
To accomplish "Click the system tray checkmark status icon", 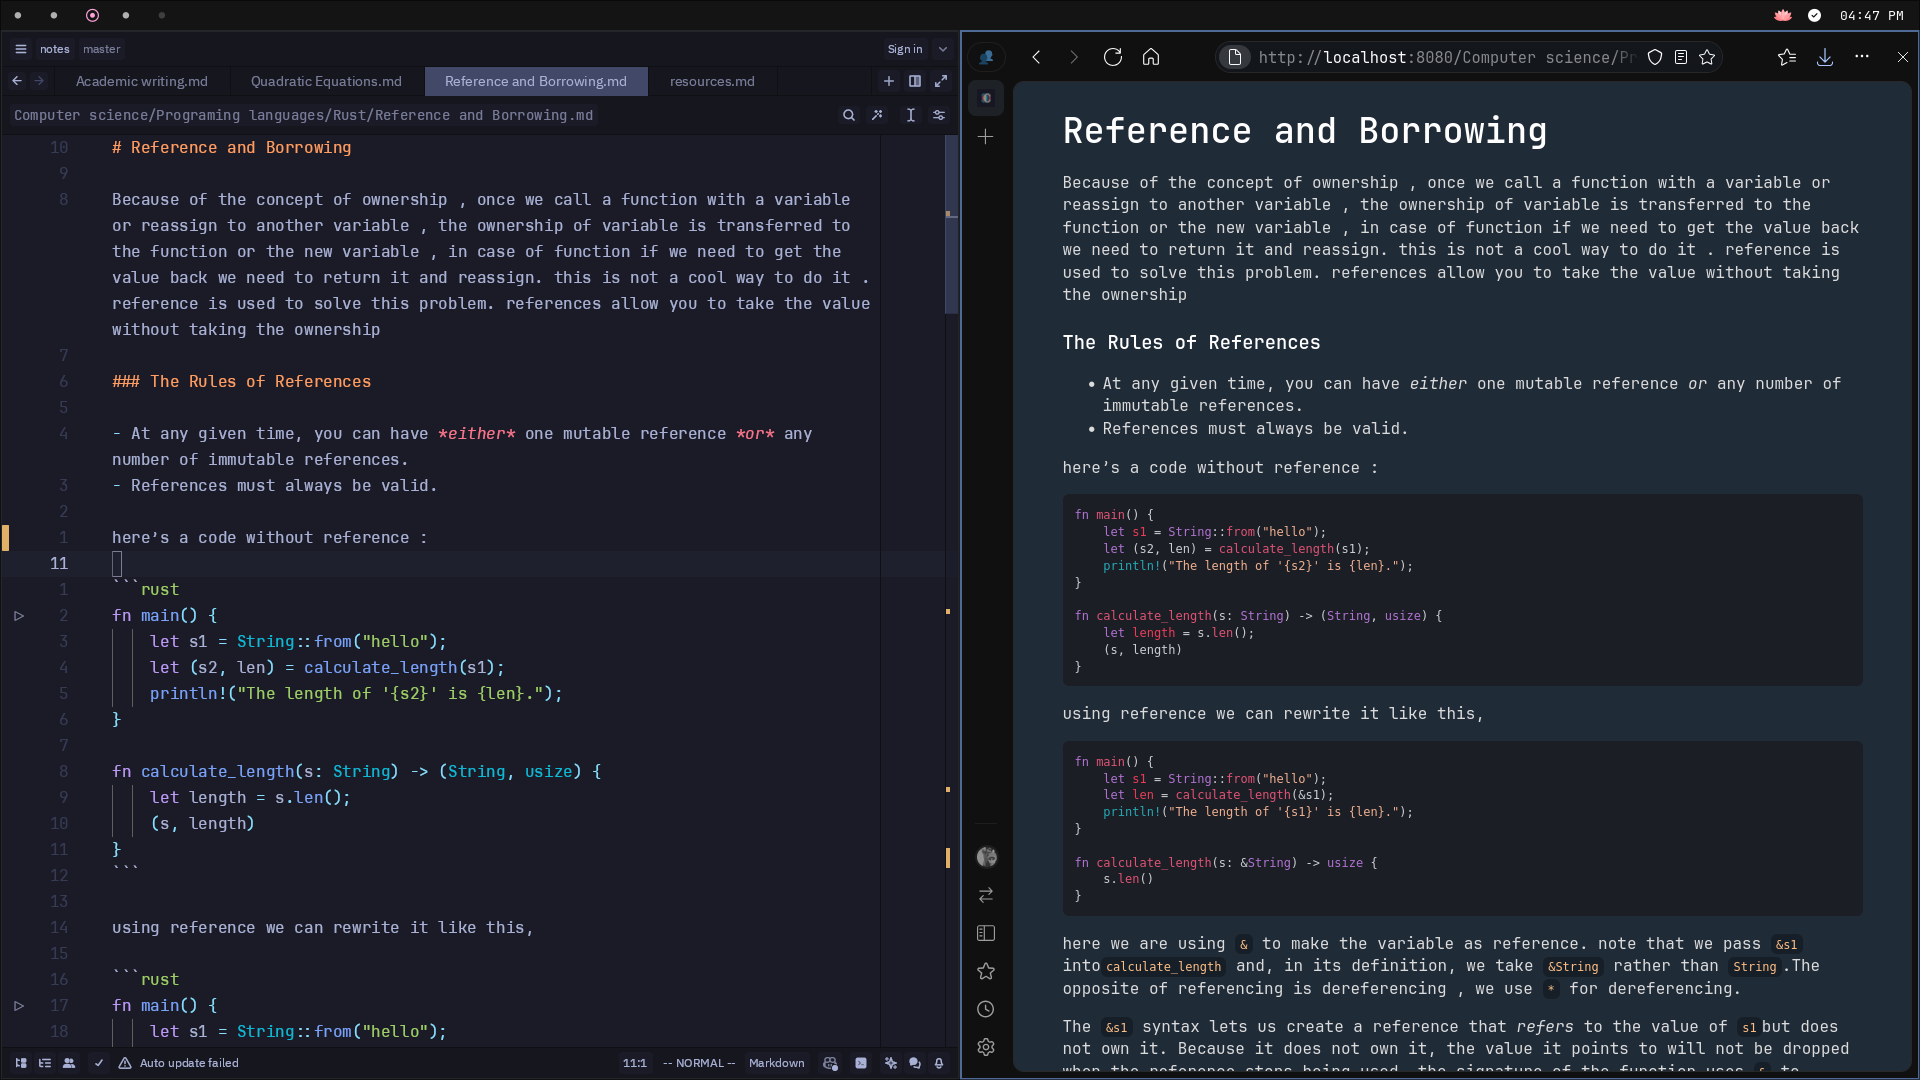I will coord(1815,15).
